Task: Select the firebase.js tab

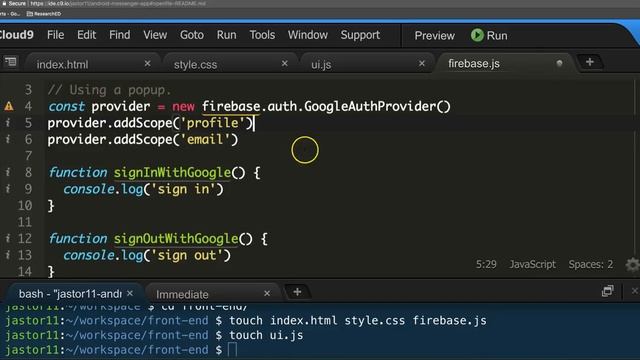Action: [x=474, y=64]
